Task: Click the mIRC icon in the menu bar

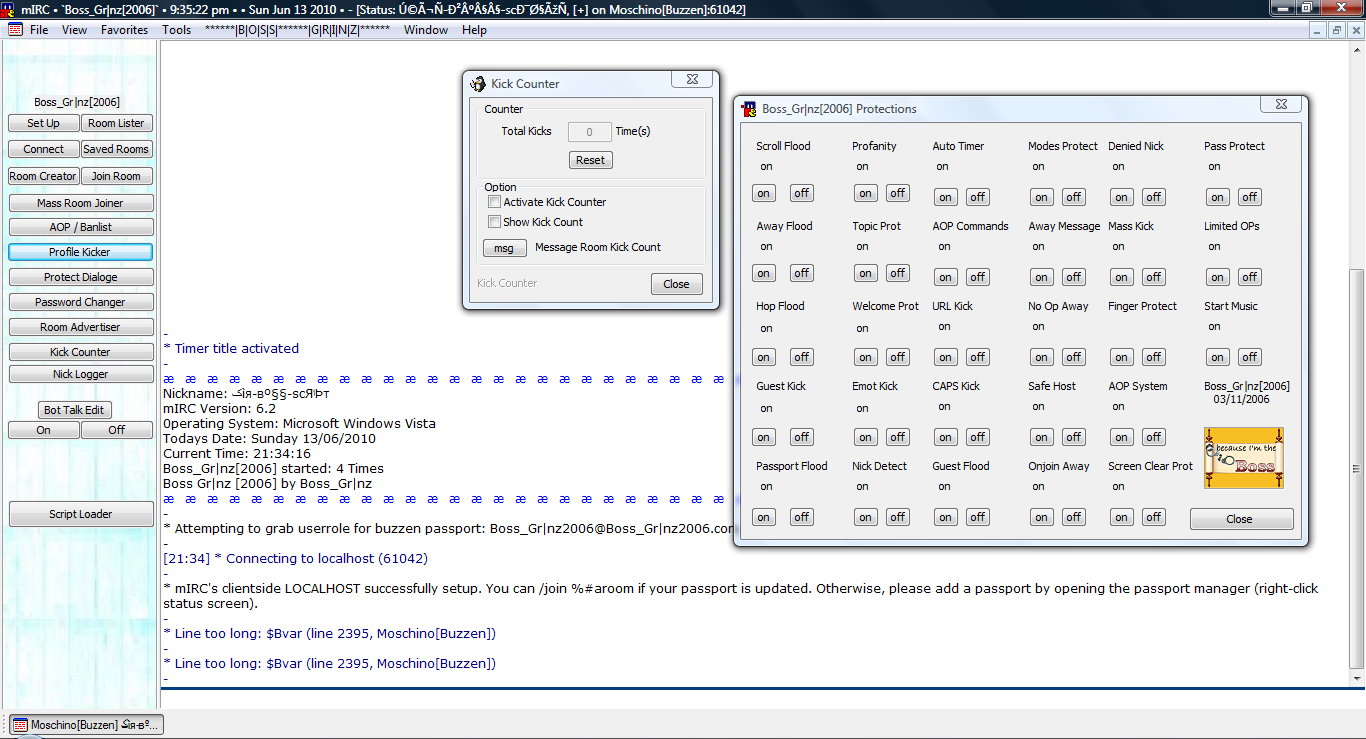Action: pyautogui.click(x=15, y=30)
